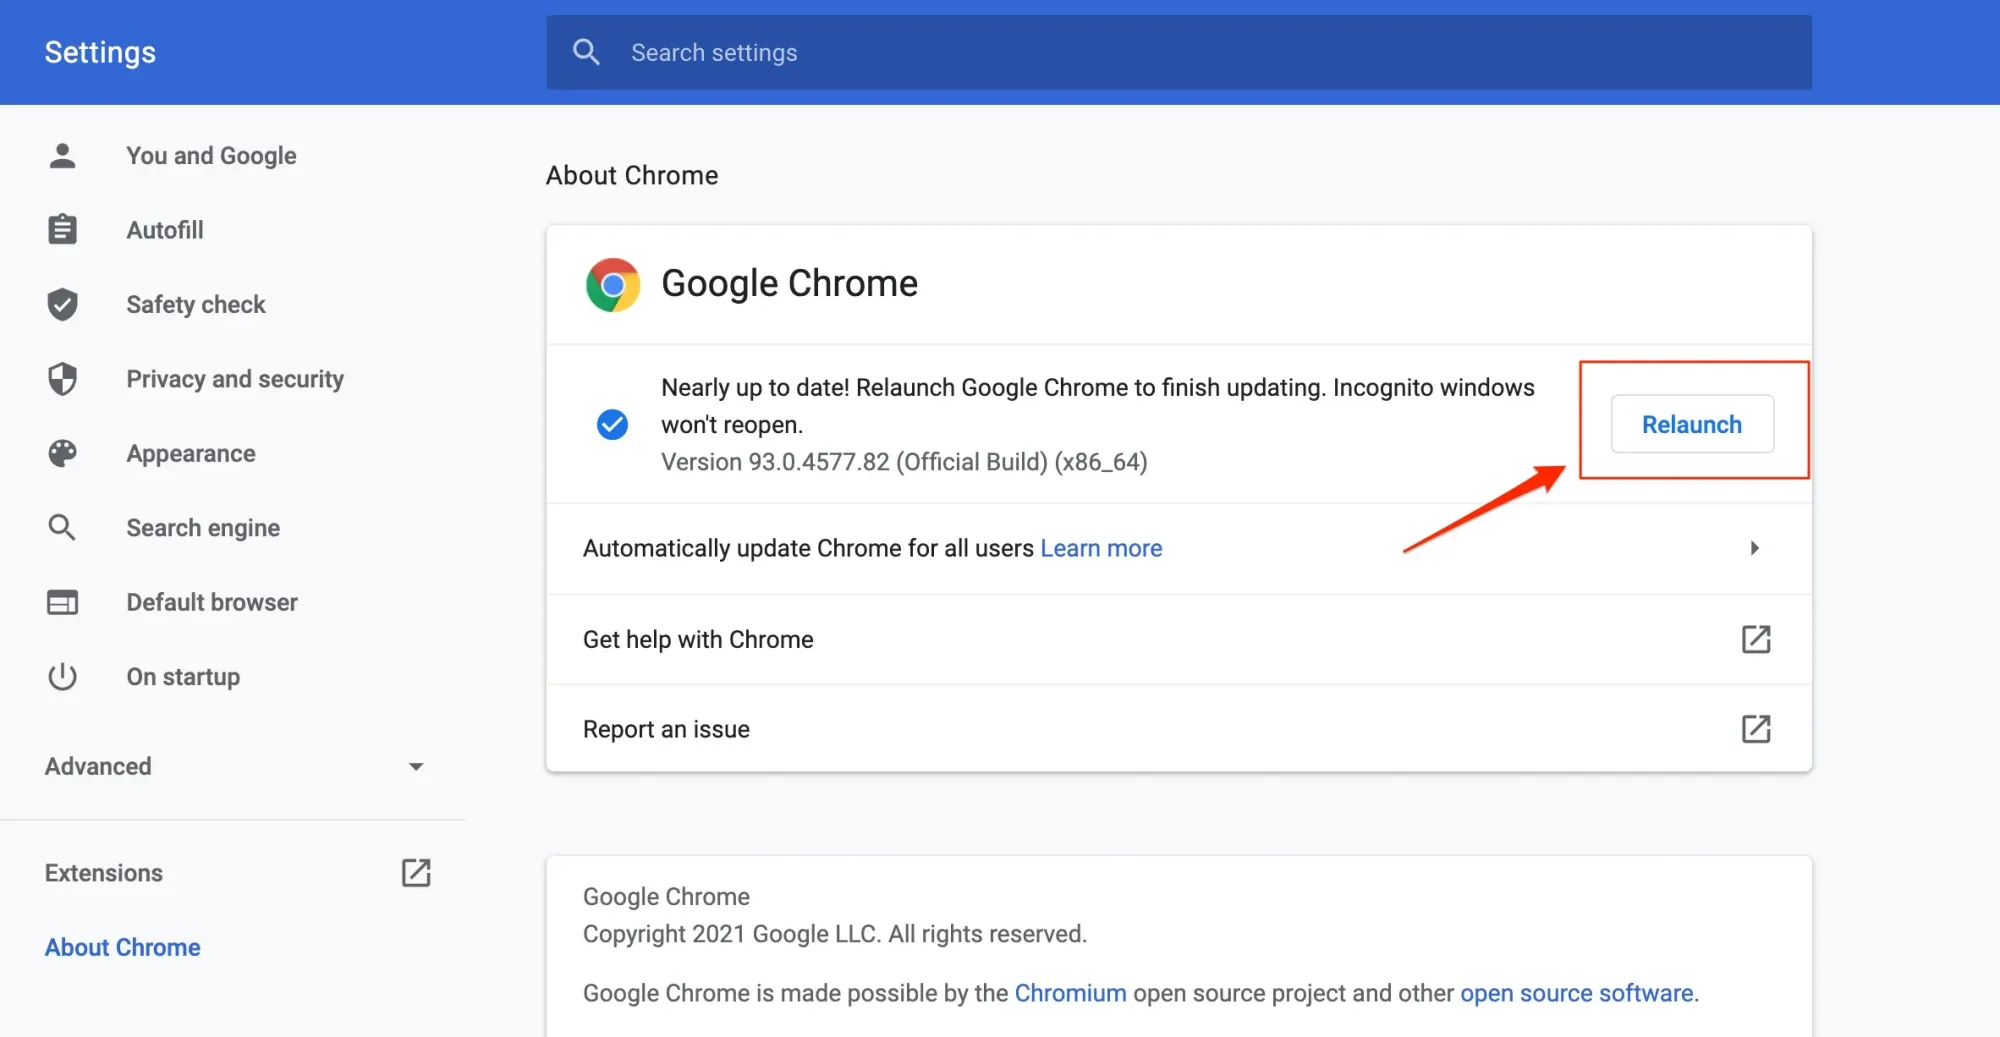Click the Safety check shield icon

coord(62,304)
